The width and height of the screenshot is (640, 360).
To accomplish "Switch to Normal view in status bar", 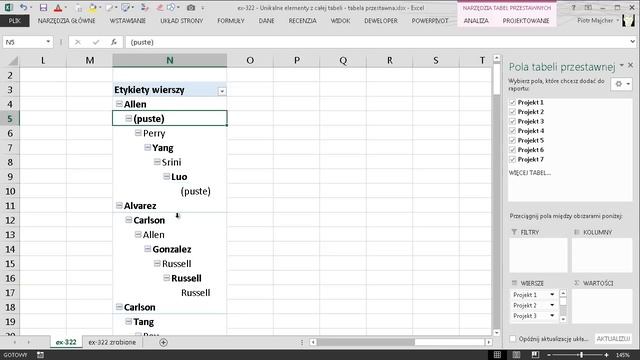I will point(497,355).
